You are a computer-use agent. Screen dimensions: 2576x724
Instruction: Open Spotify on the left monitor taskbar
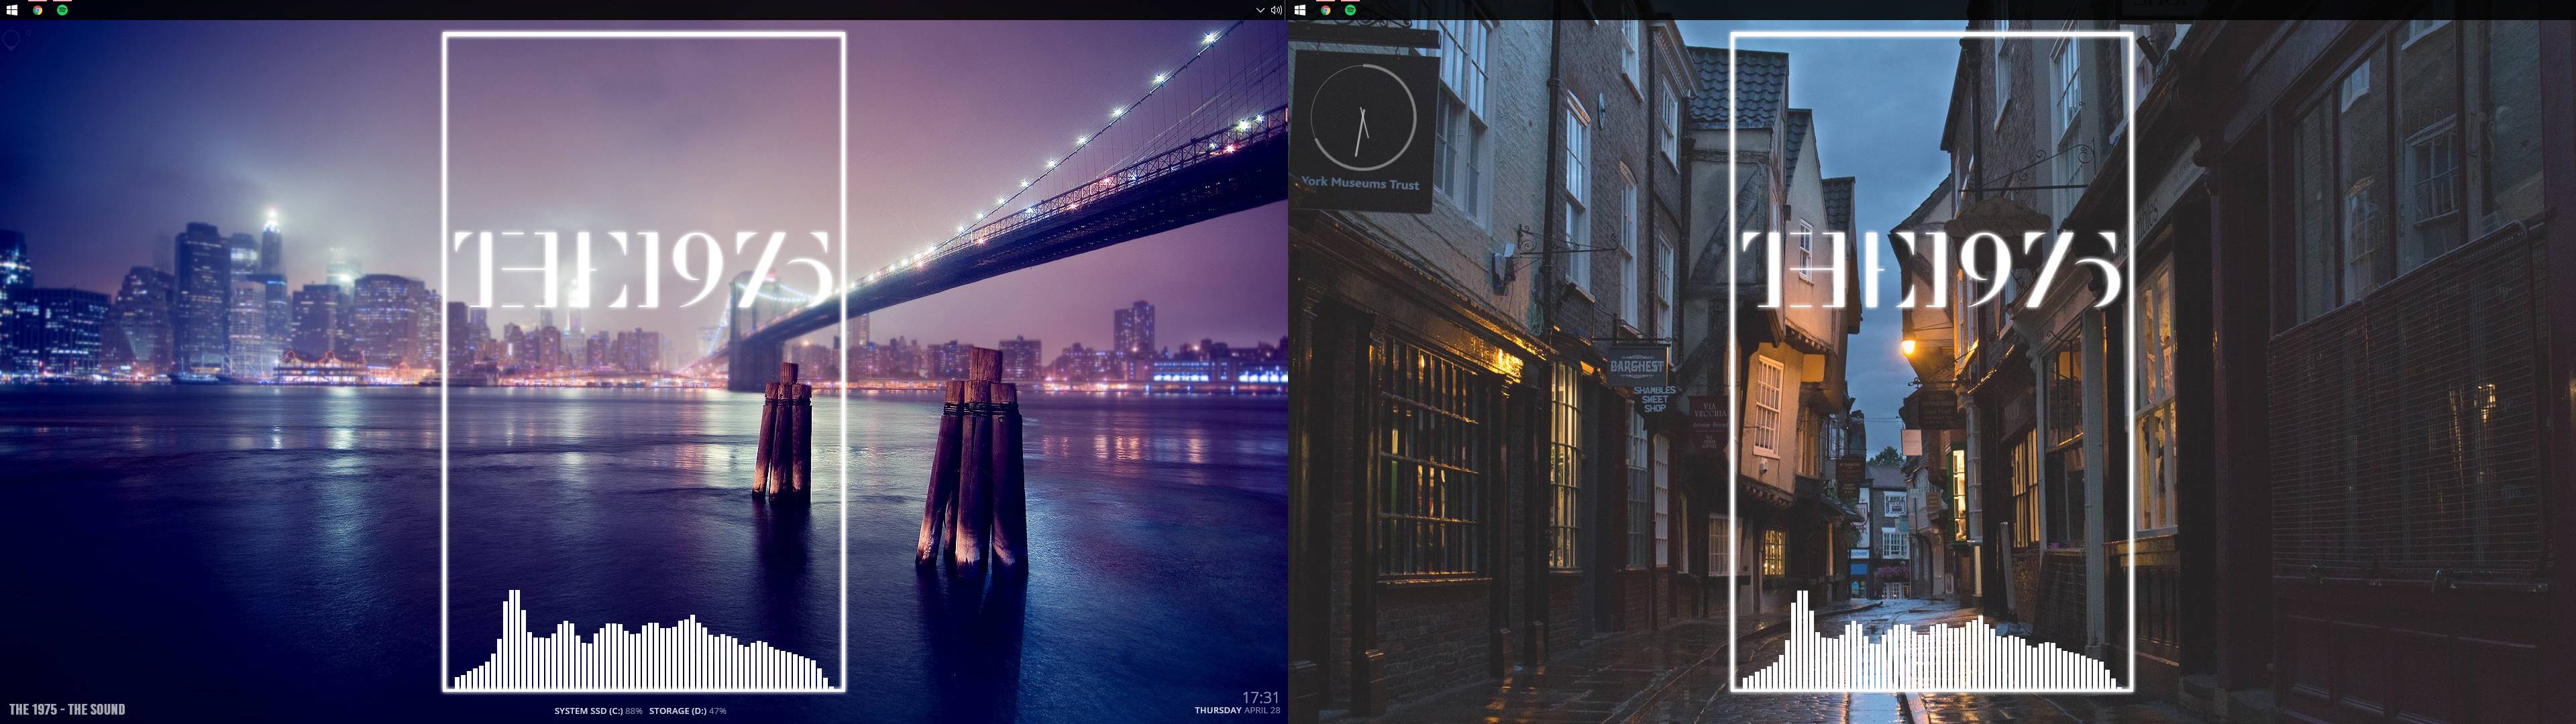tap(62, 10)
